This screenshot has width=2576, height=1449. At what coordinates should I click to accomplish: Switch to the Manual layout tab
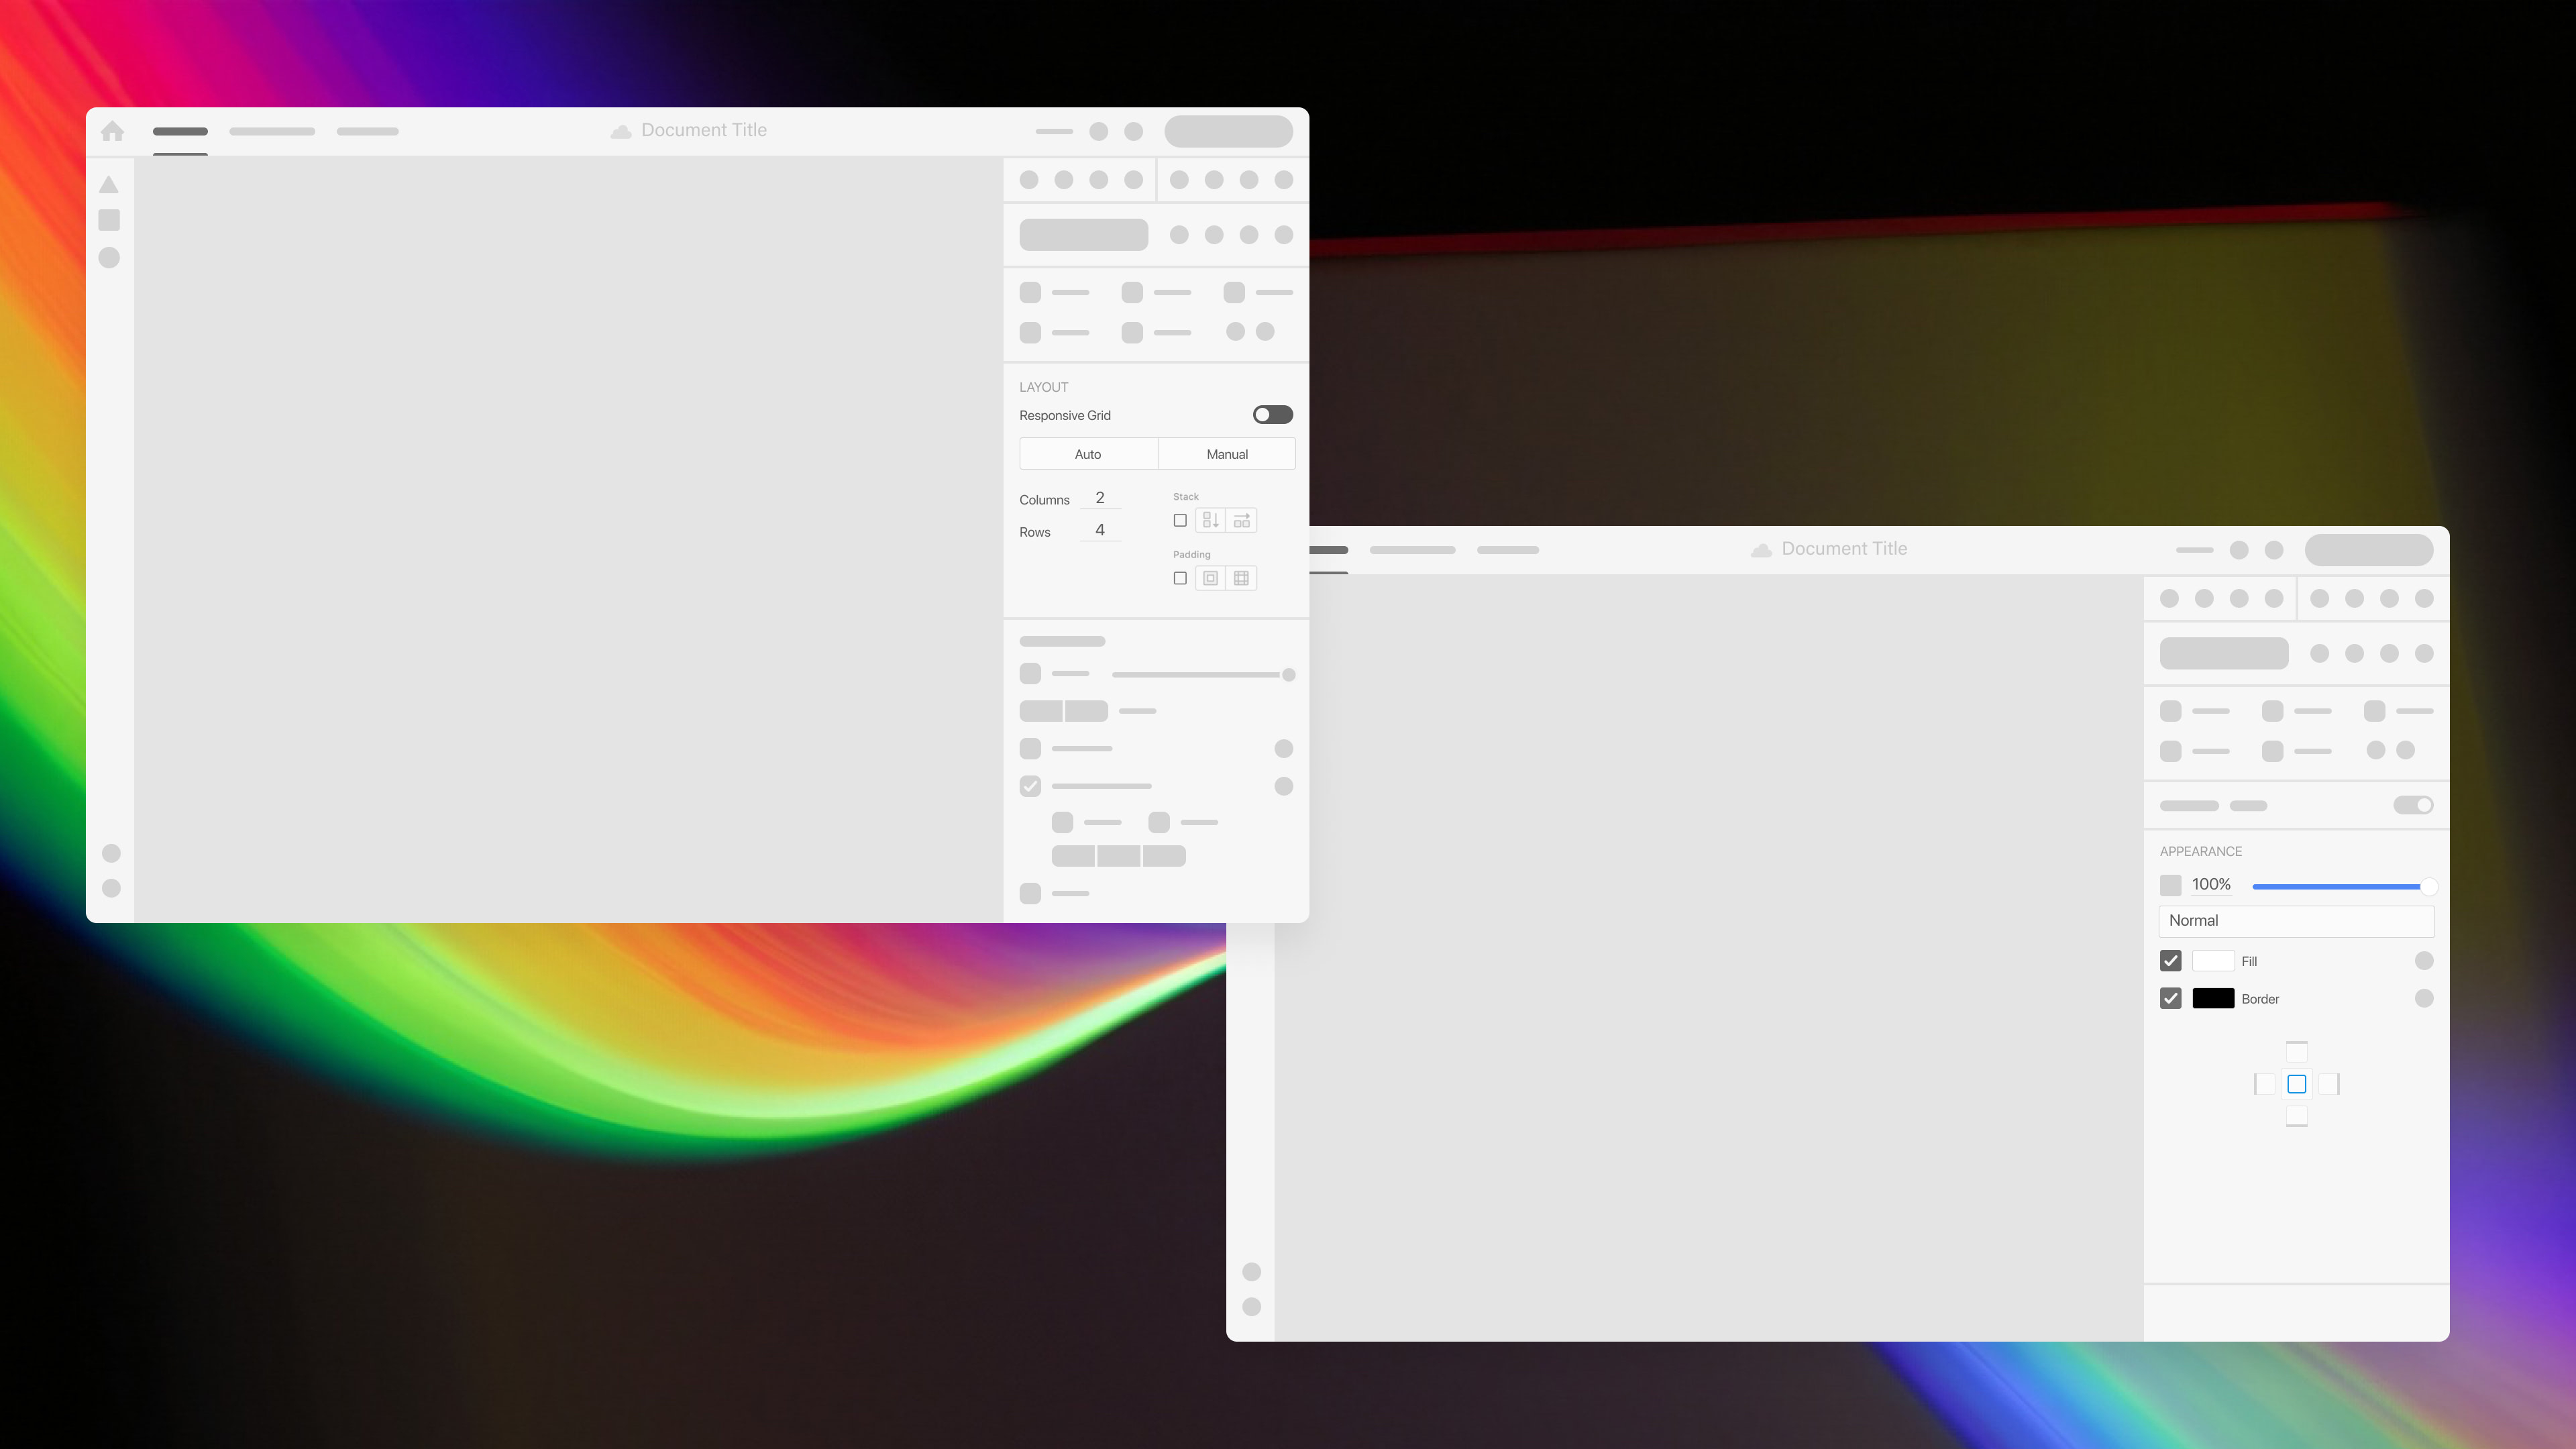[1227, 454]
